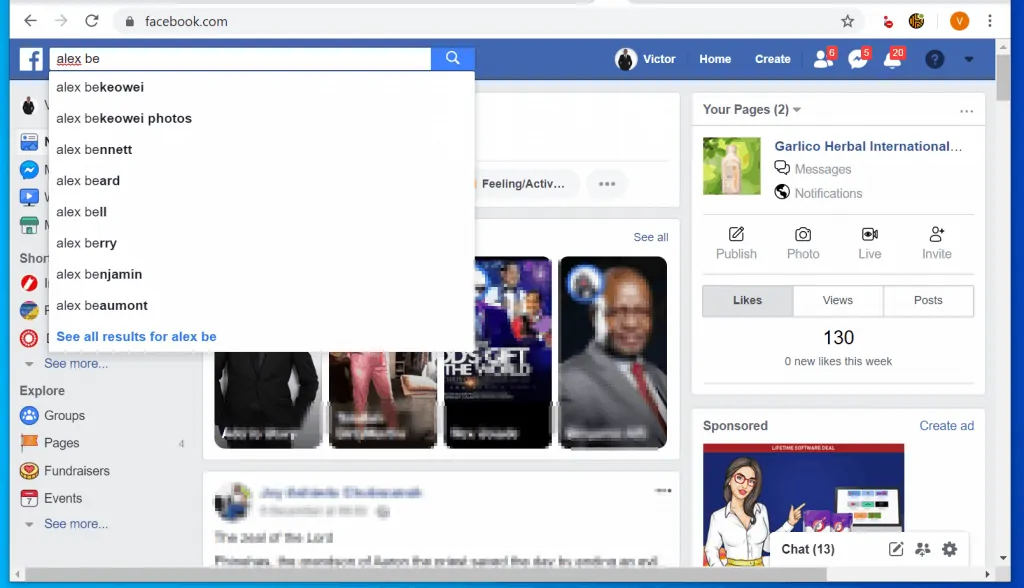The height and width of the screenshot is (588, 1024).
Task: Run the search with the magnifier icon
Action: coord(453,59)
